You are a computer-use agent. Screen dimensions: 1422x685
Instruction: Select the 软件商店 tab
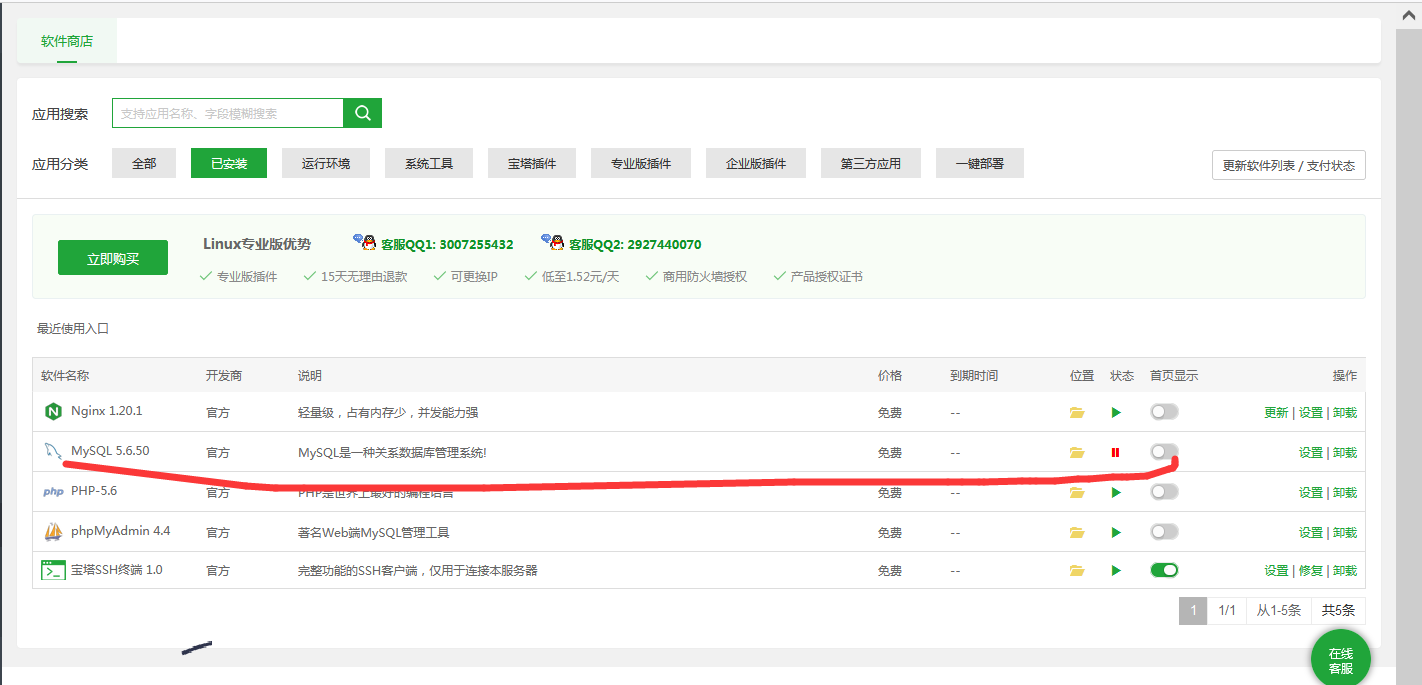[x=67, y=41]
